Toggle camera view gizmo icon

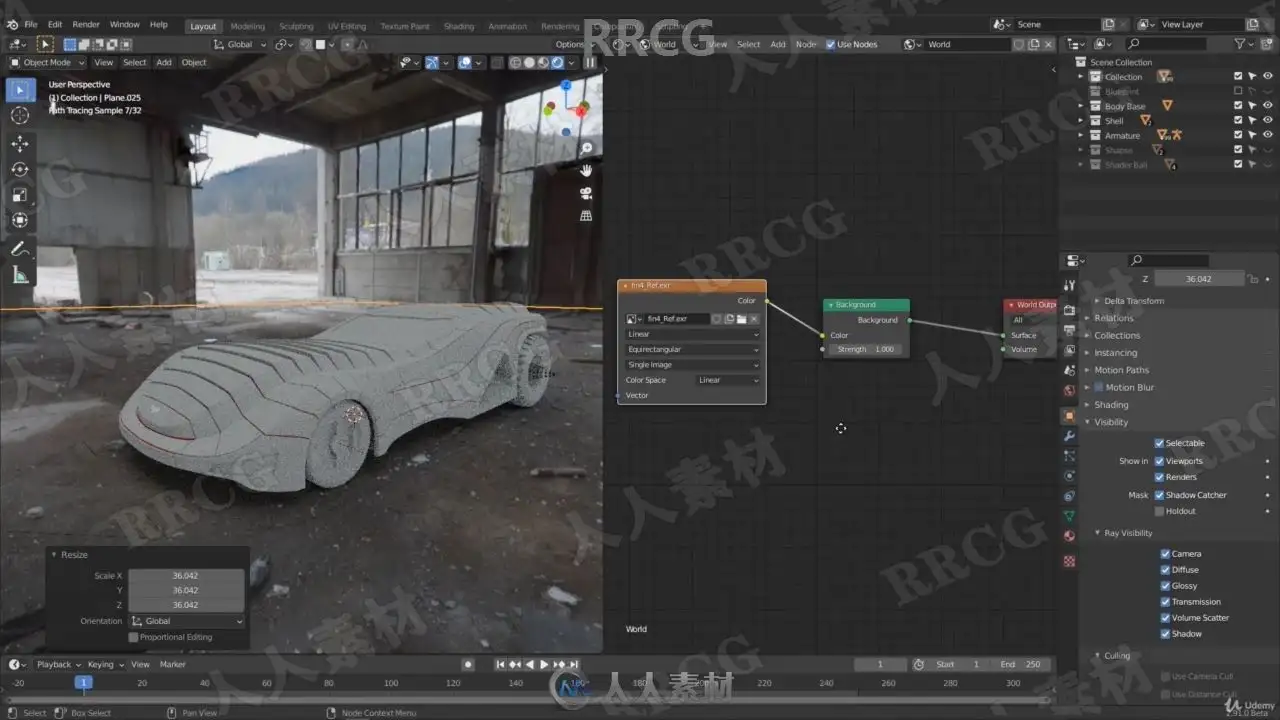[x=586, y=193]
